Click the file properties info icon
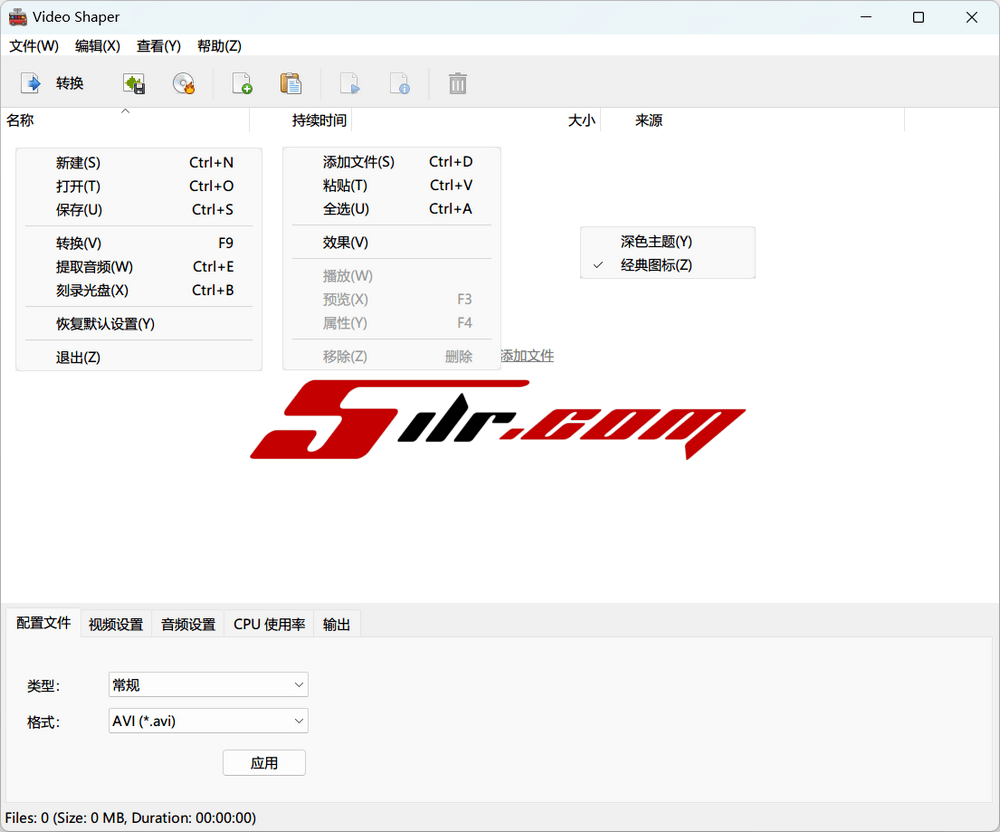 399,84
